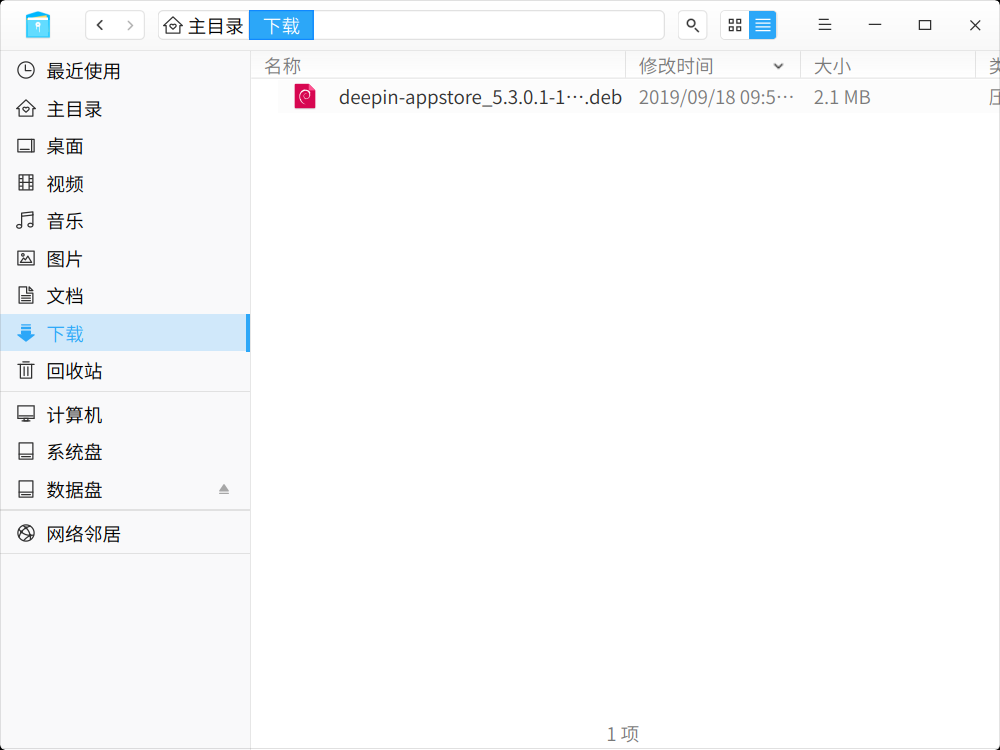Open 网络邻居 in the sidebar
The image size is (1000, 750).
125,534
